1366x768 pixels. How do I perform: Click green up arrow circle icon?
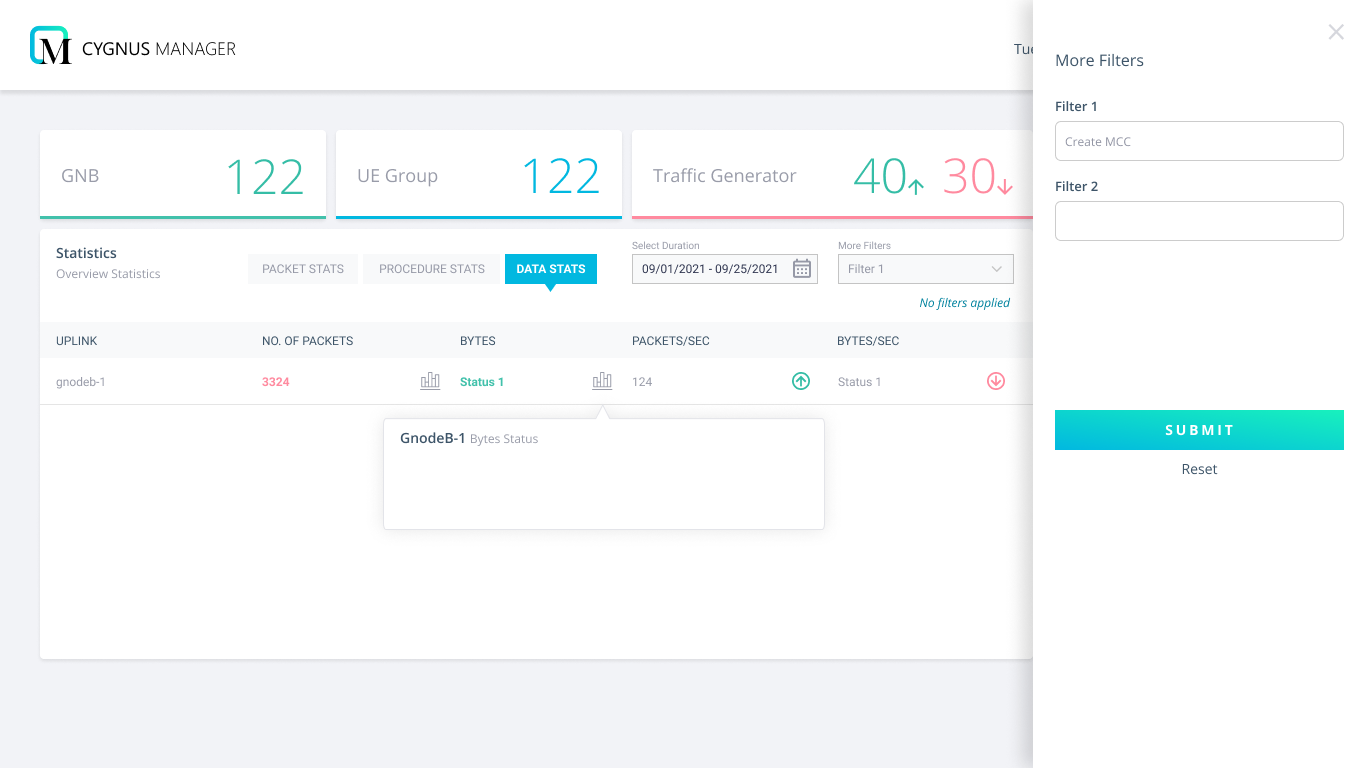click(801, 381)
